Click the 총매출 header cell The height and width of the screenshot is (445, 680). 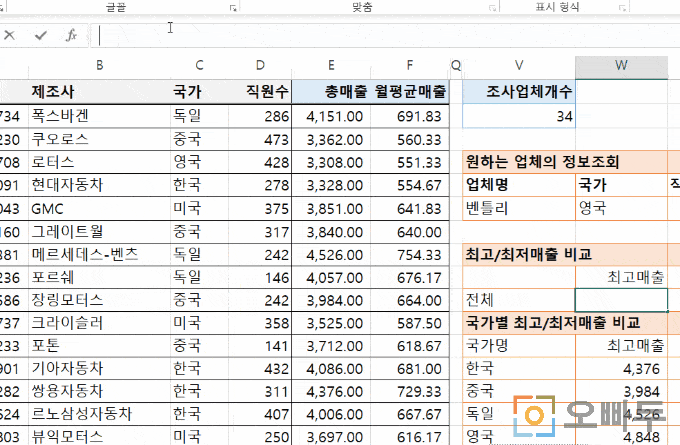pos(331,92)
